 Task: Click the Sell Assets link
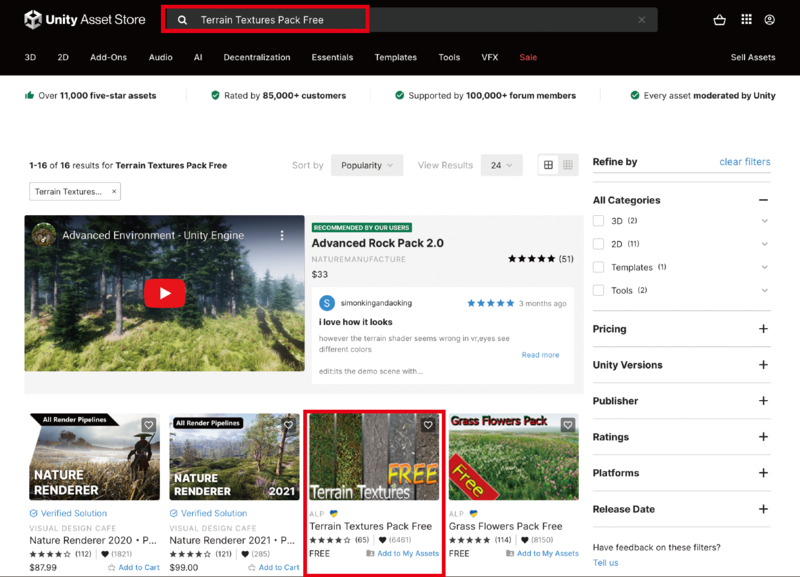(753, 57)
